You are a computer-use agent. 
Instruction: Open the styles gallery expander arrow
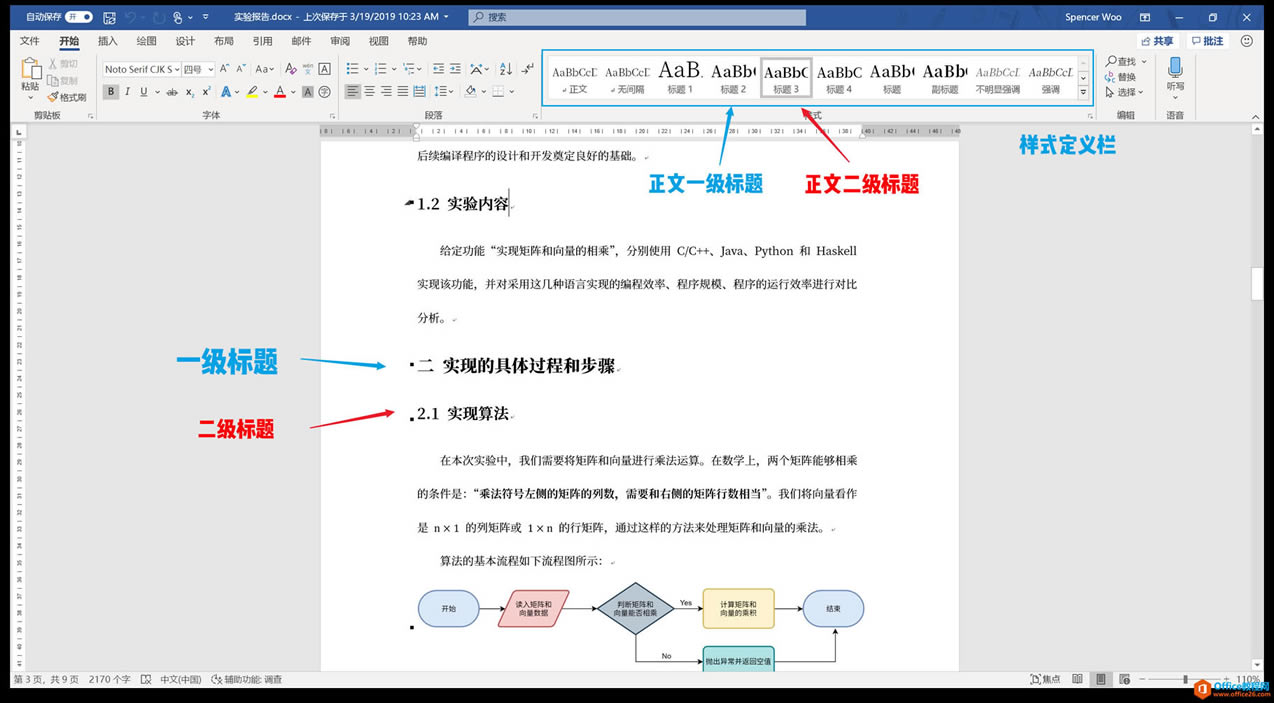[1083, 93]
